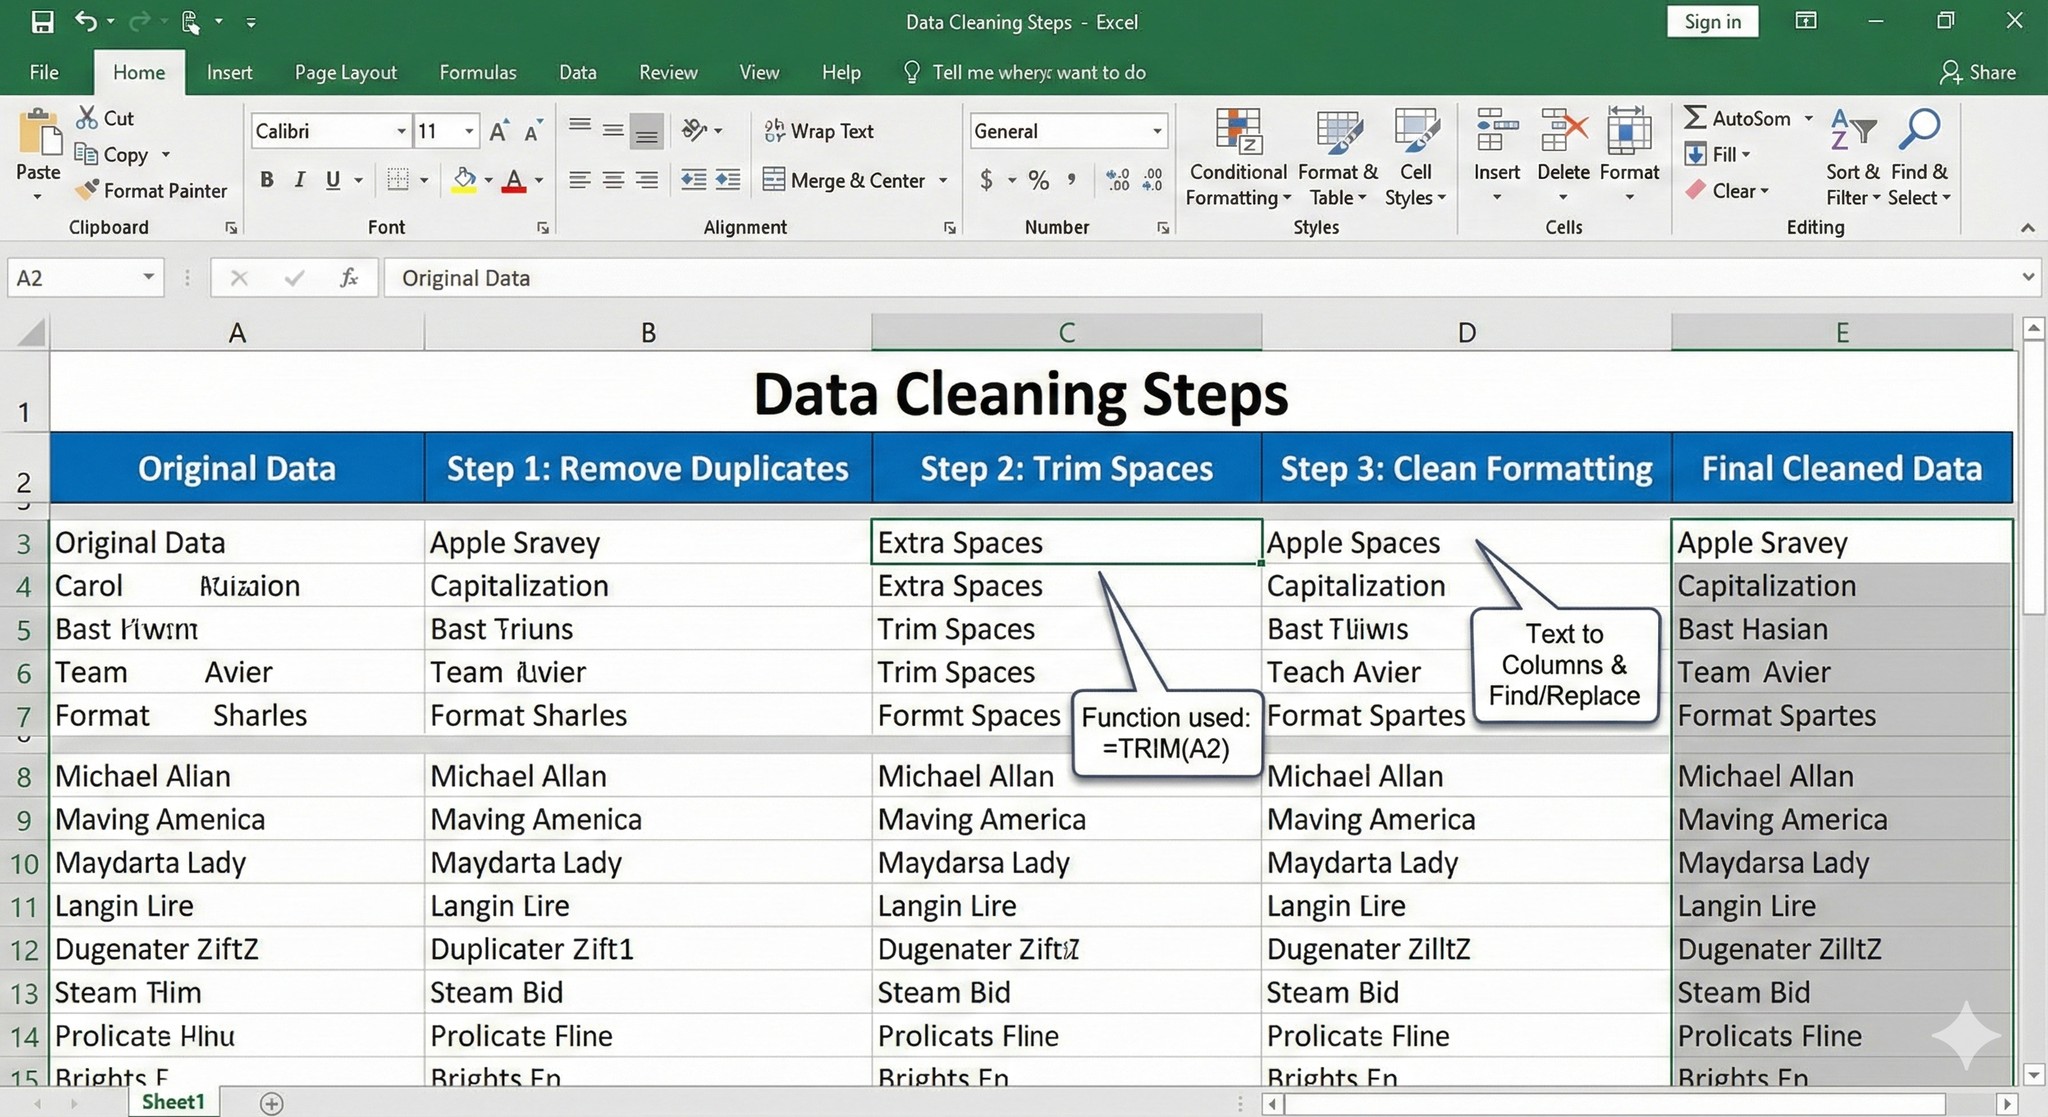
Task: Click the Insert Function fx icon
Action: 348,278
